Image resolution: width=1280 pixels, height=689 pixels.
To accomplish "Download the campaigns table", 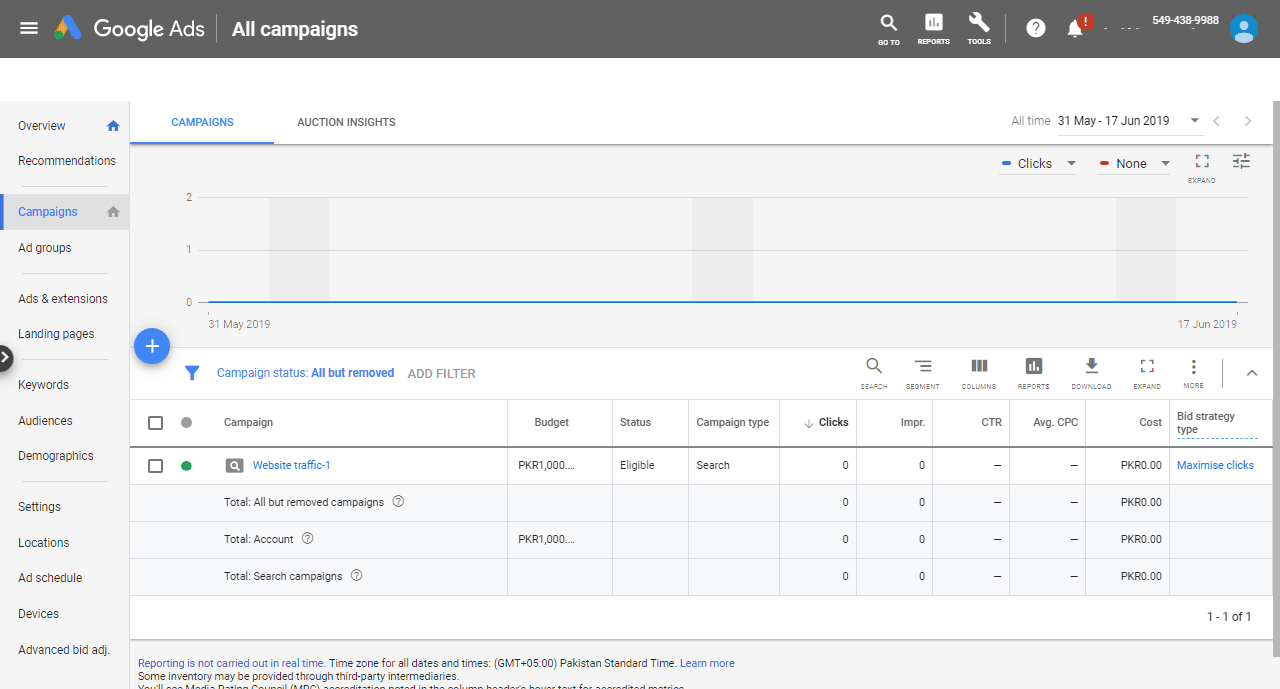I will click(x=1091, y=371).
